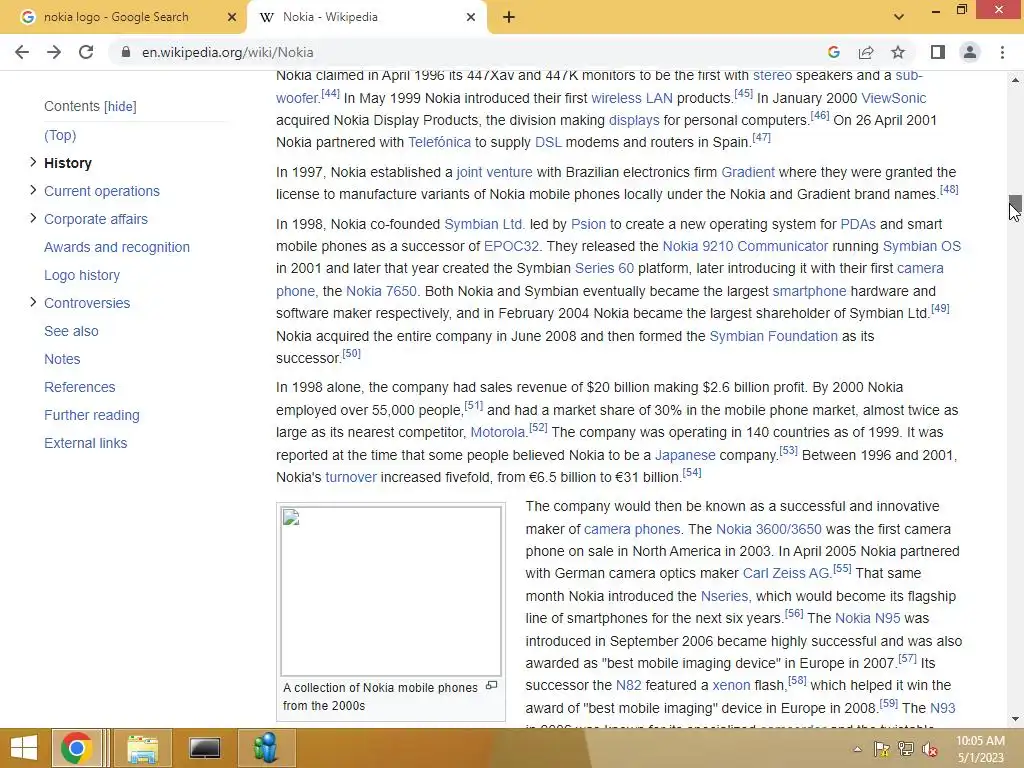Screen dimensions: 1024x768
Task: Click the scrollbar up arrow
Action: tap(1015, 80)
